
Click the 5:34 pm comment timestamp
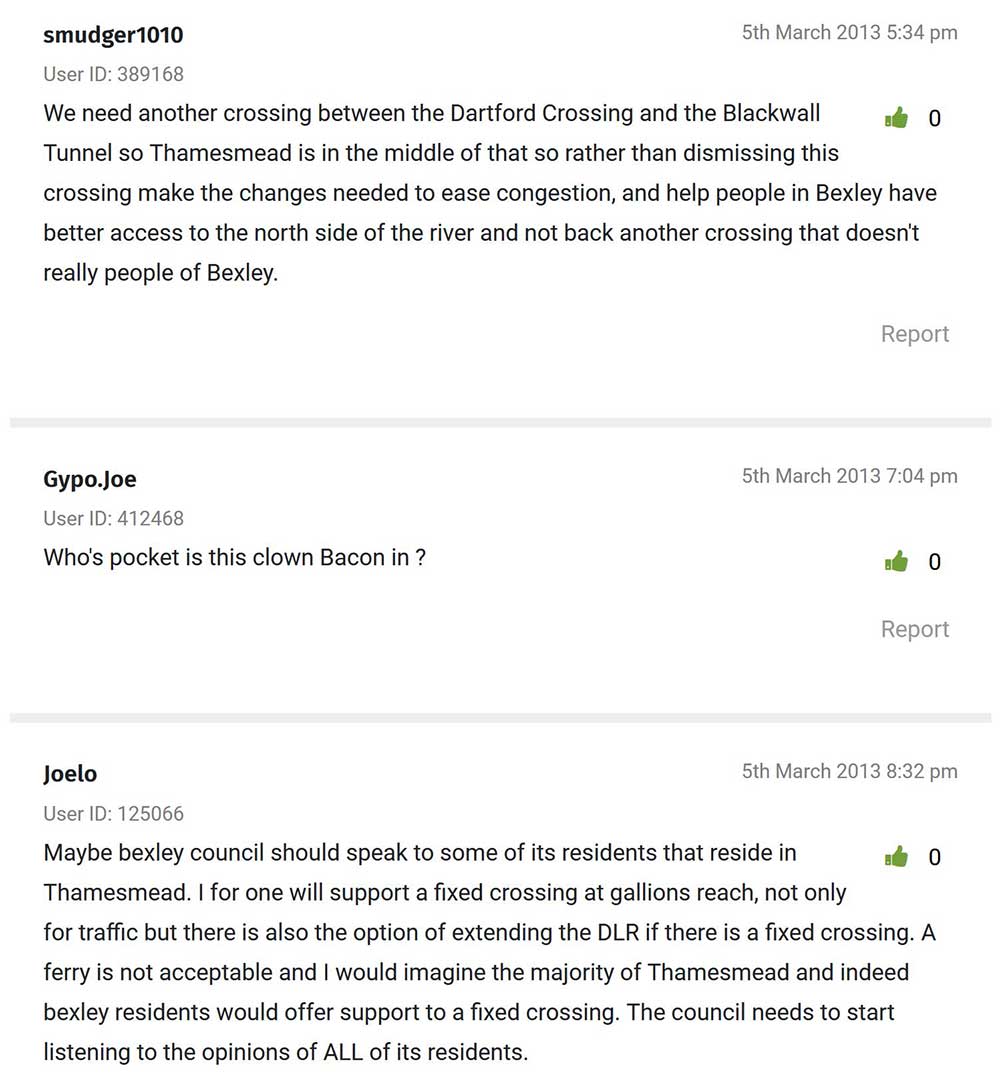tap(849, 33)
